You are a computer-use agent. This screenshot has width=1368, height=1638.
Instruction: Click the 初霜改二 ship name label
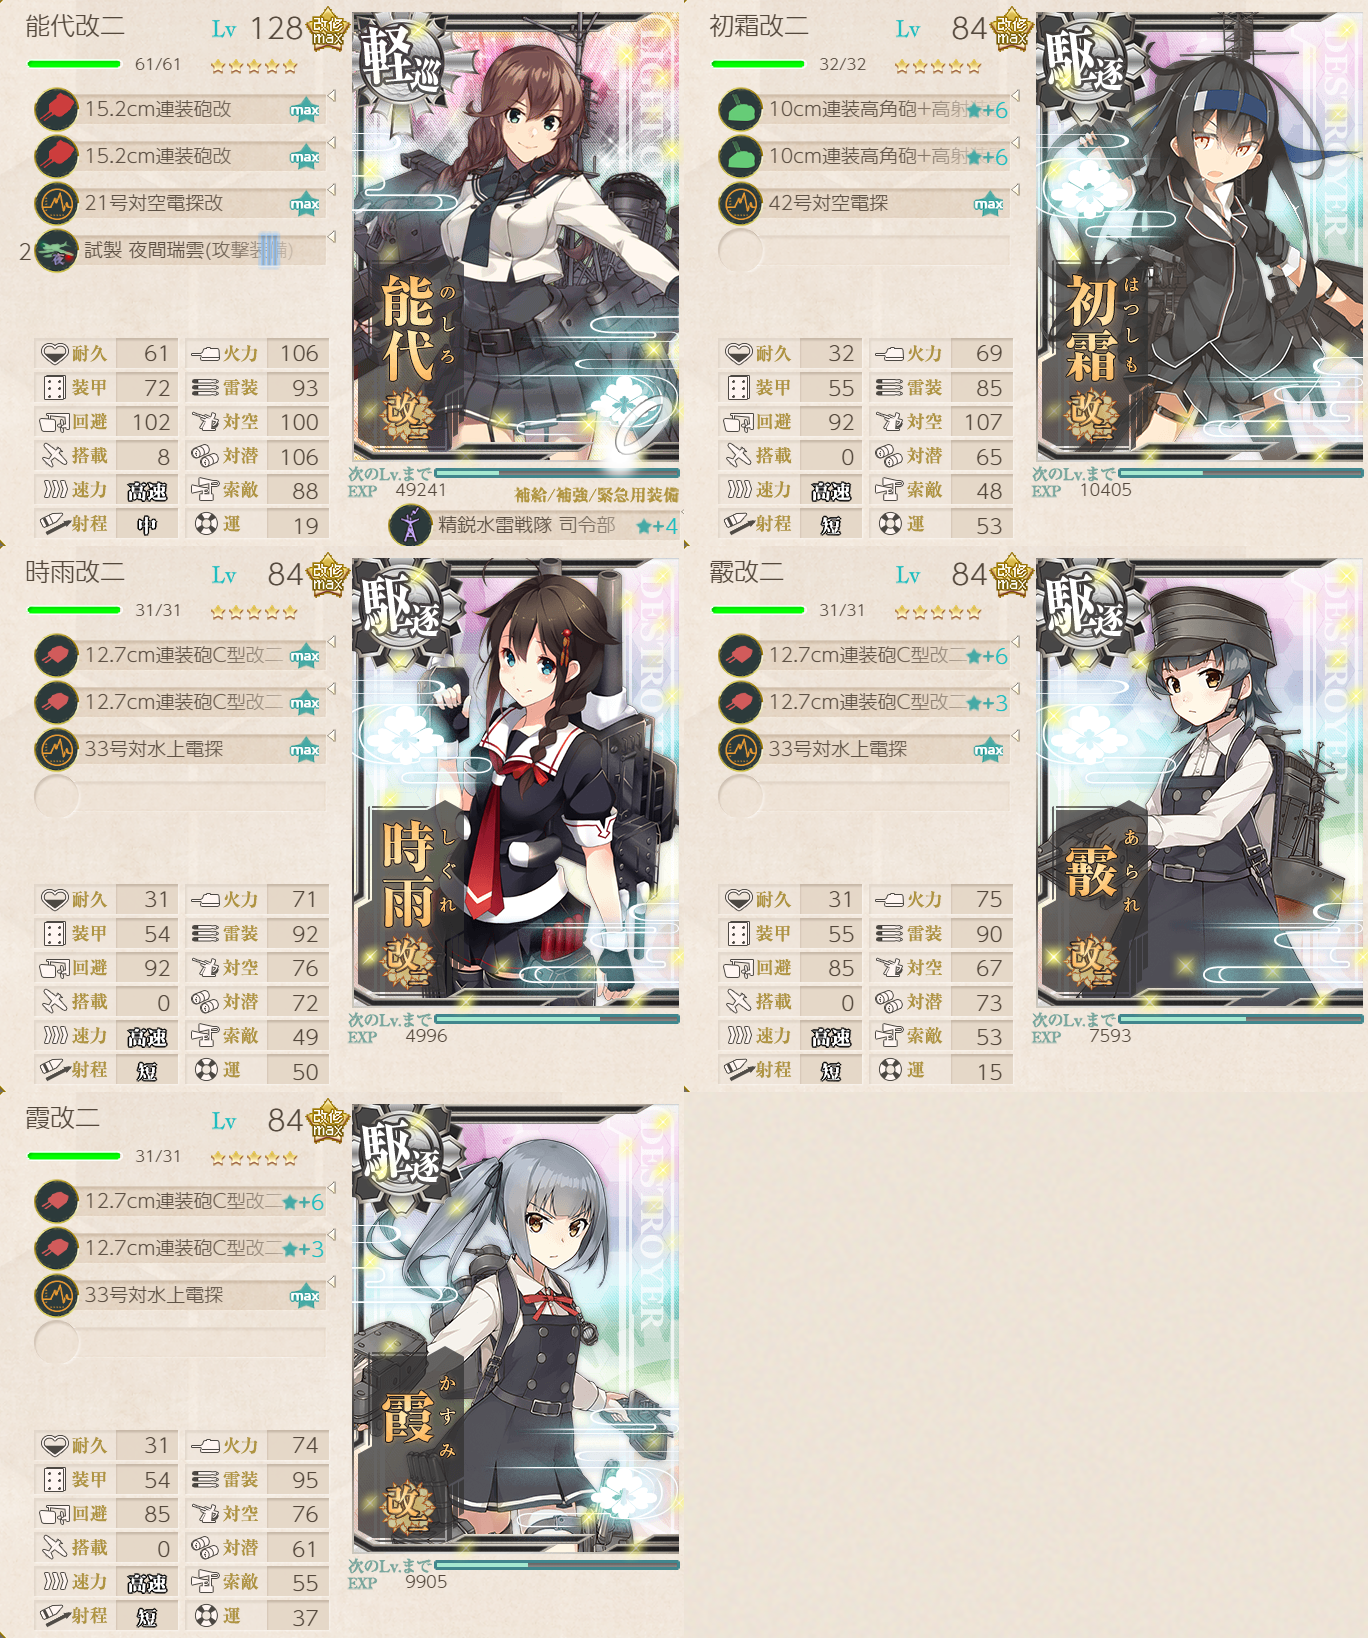[759, 26]
